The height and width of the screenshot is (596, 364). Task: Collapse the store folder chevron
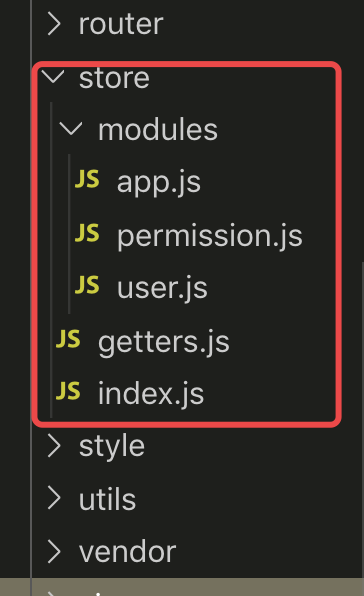pos(53,76)
